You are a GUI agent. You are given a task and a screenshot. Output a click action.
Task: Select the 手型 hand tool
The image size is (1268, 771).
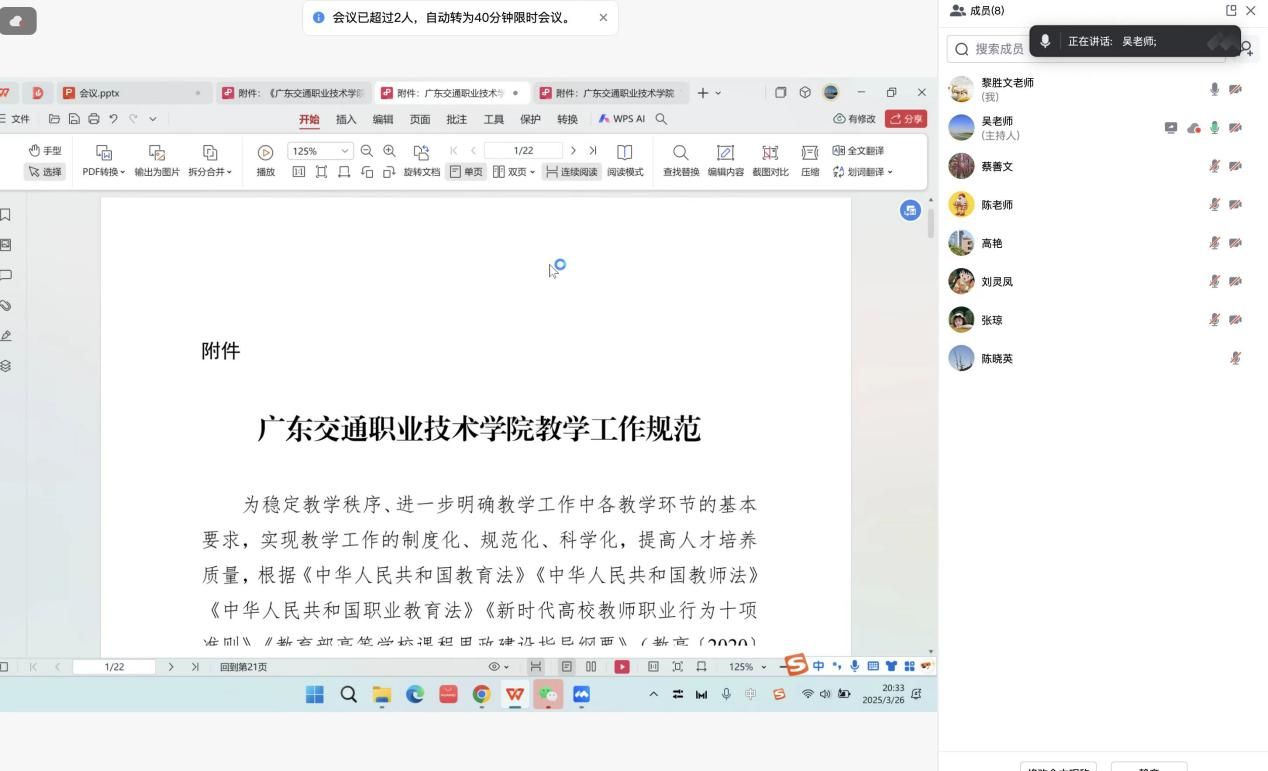coord(45,151)
